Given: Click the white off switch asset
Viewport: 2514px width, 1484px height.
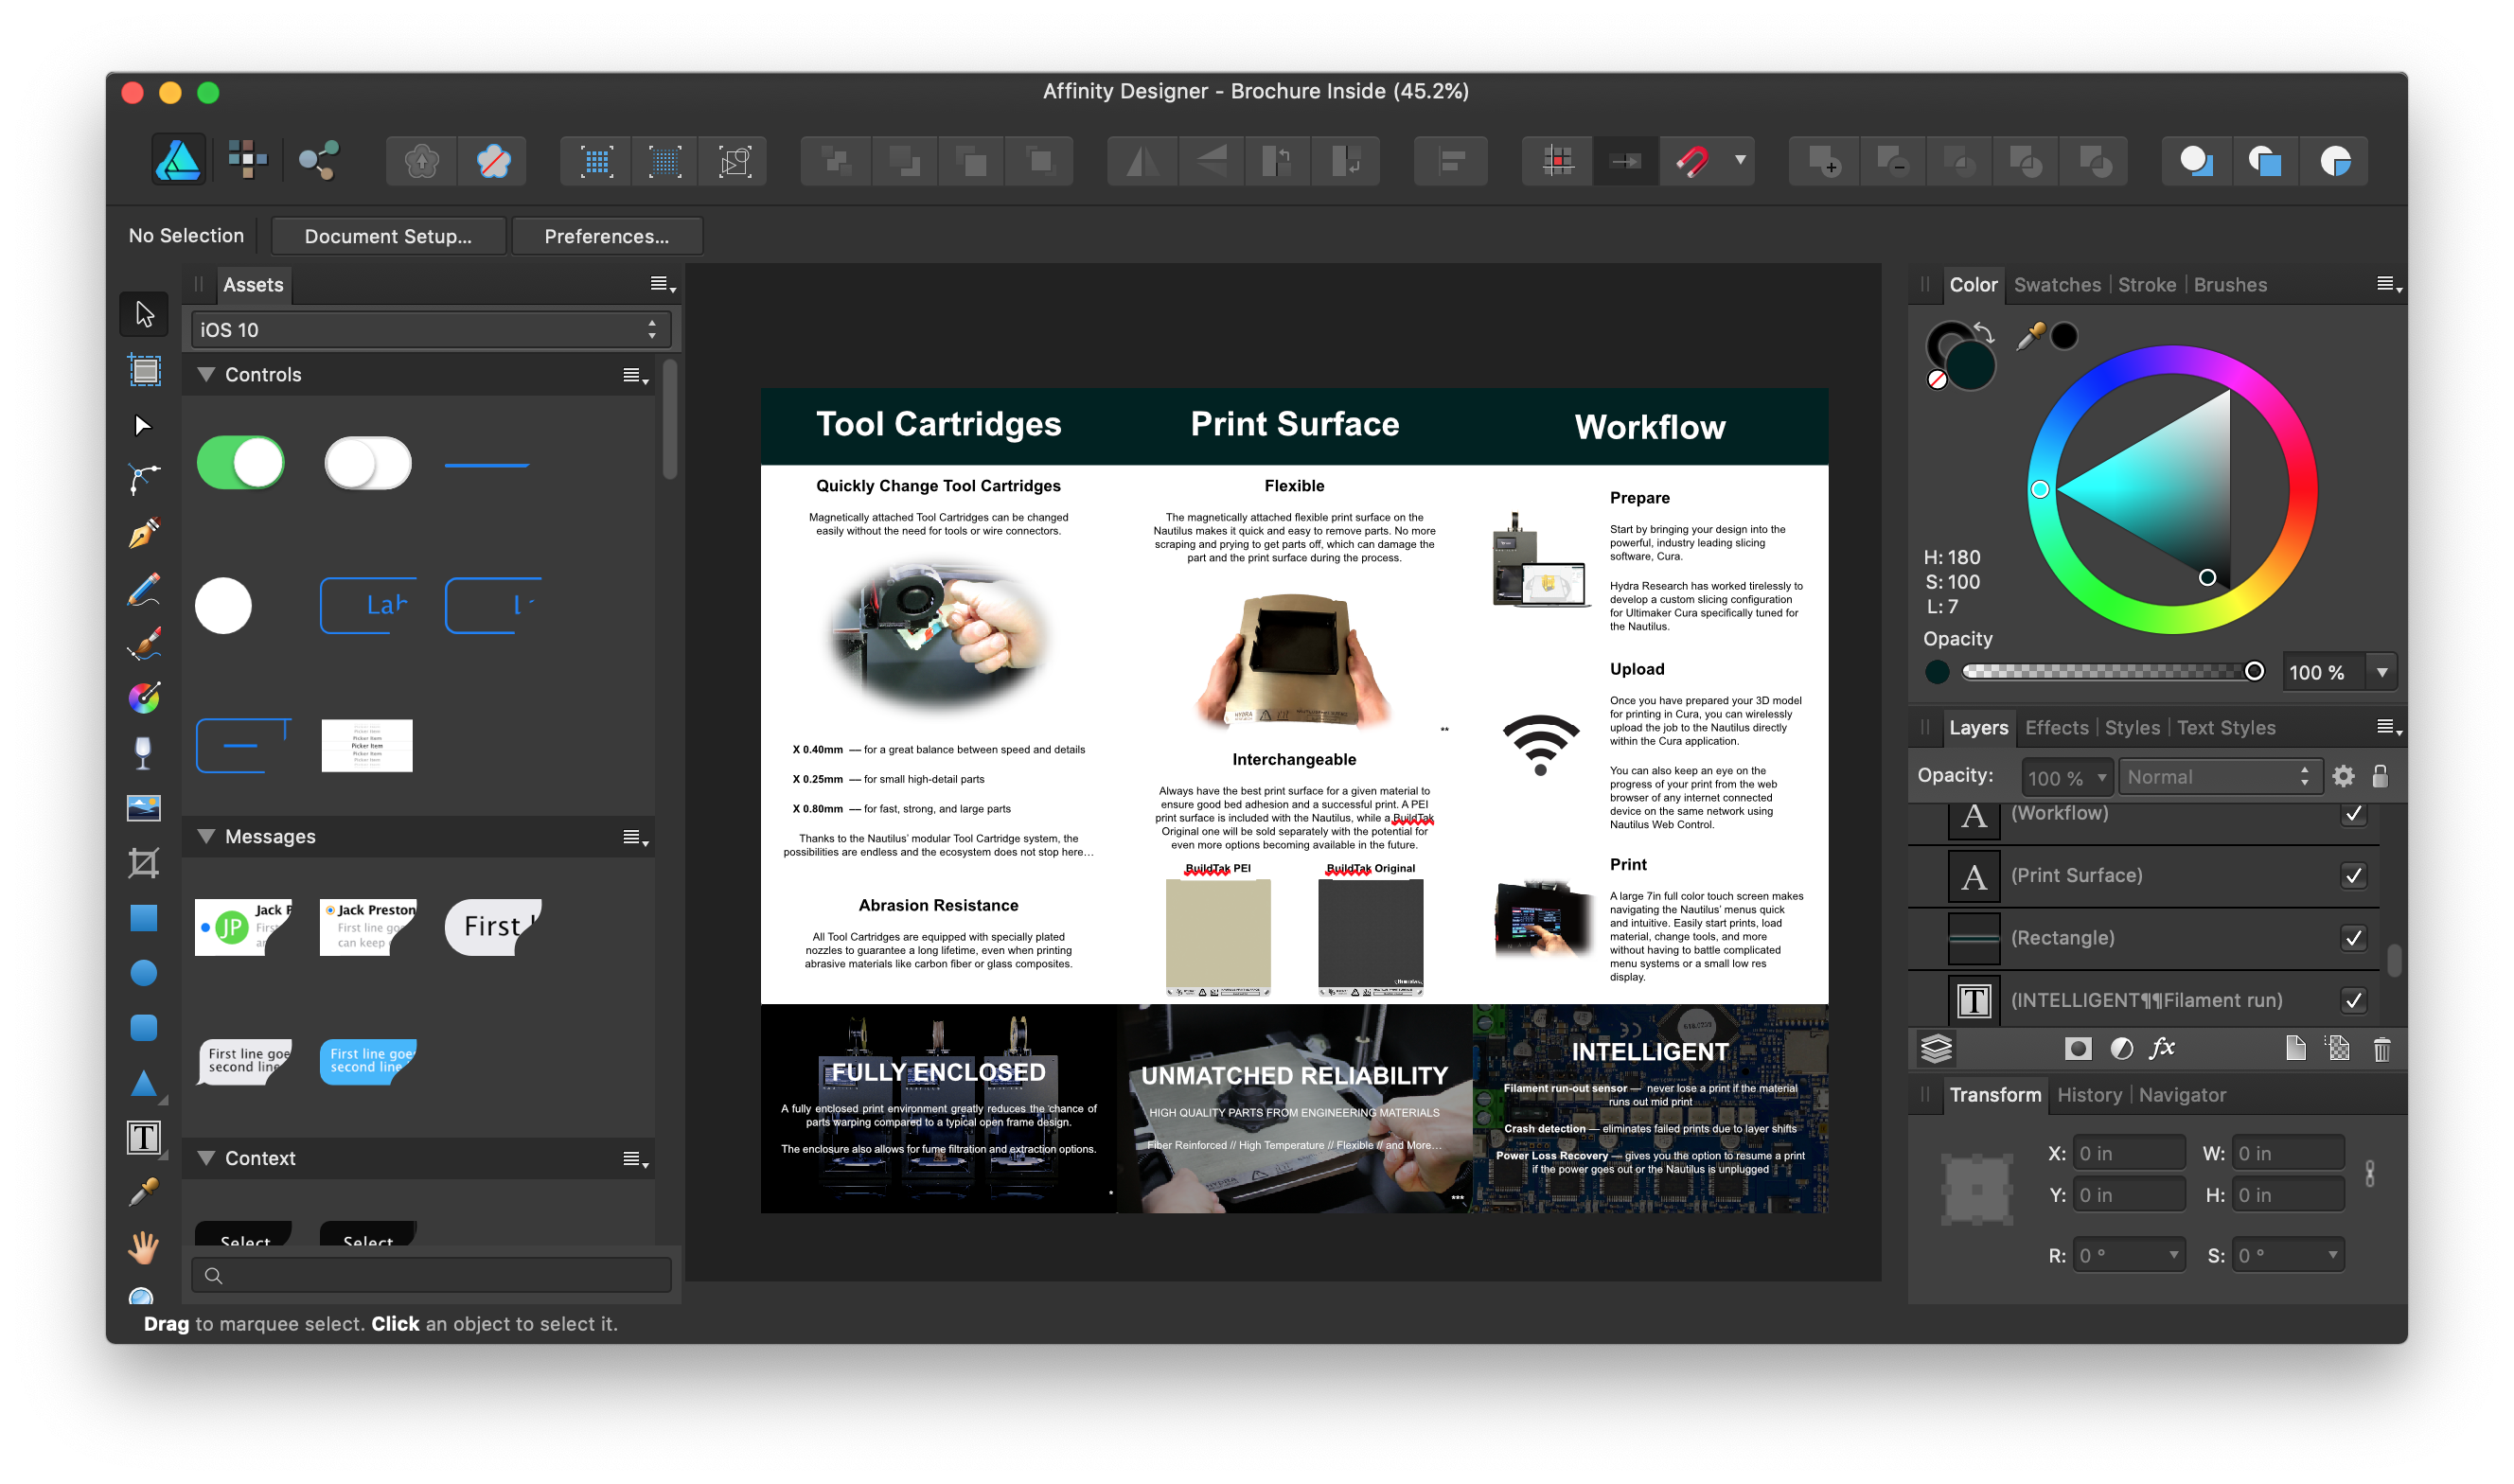Looking at the screenshot, I should click(x=367, y=462).
